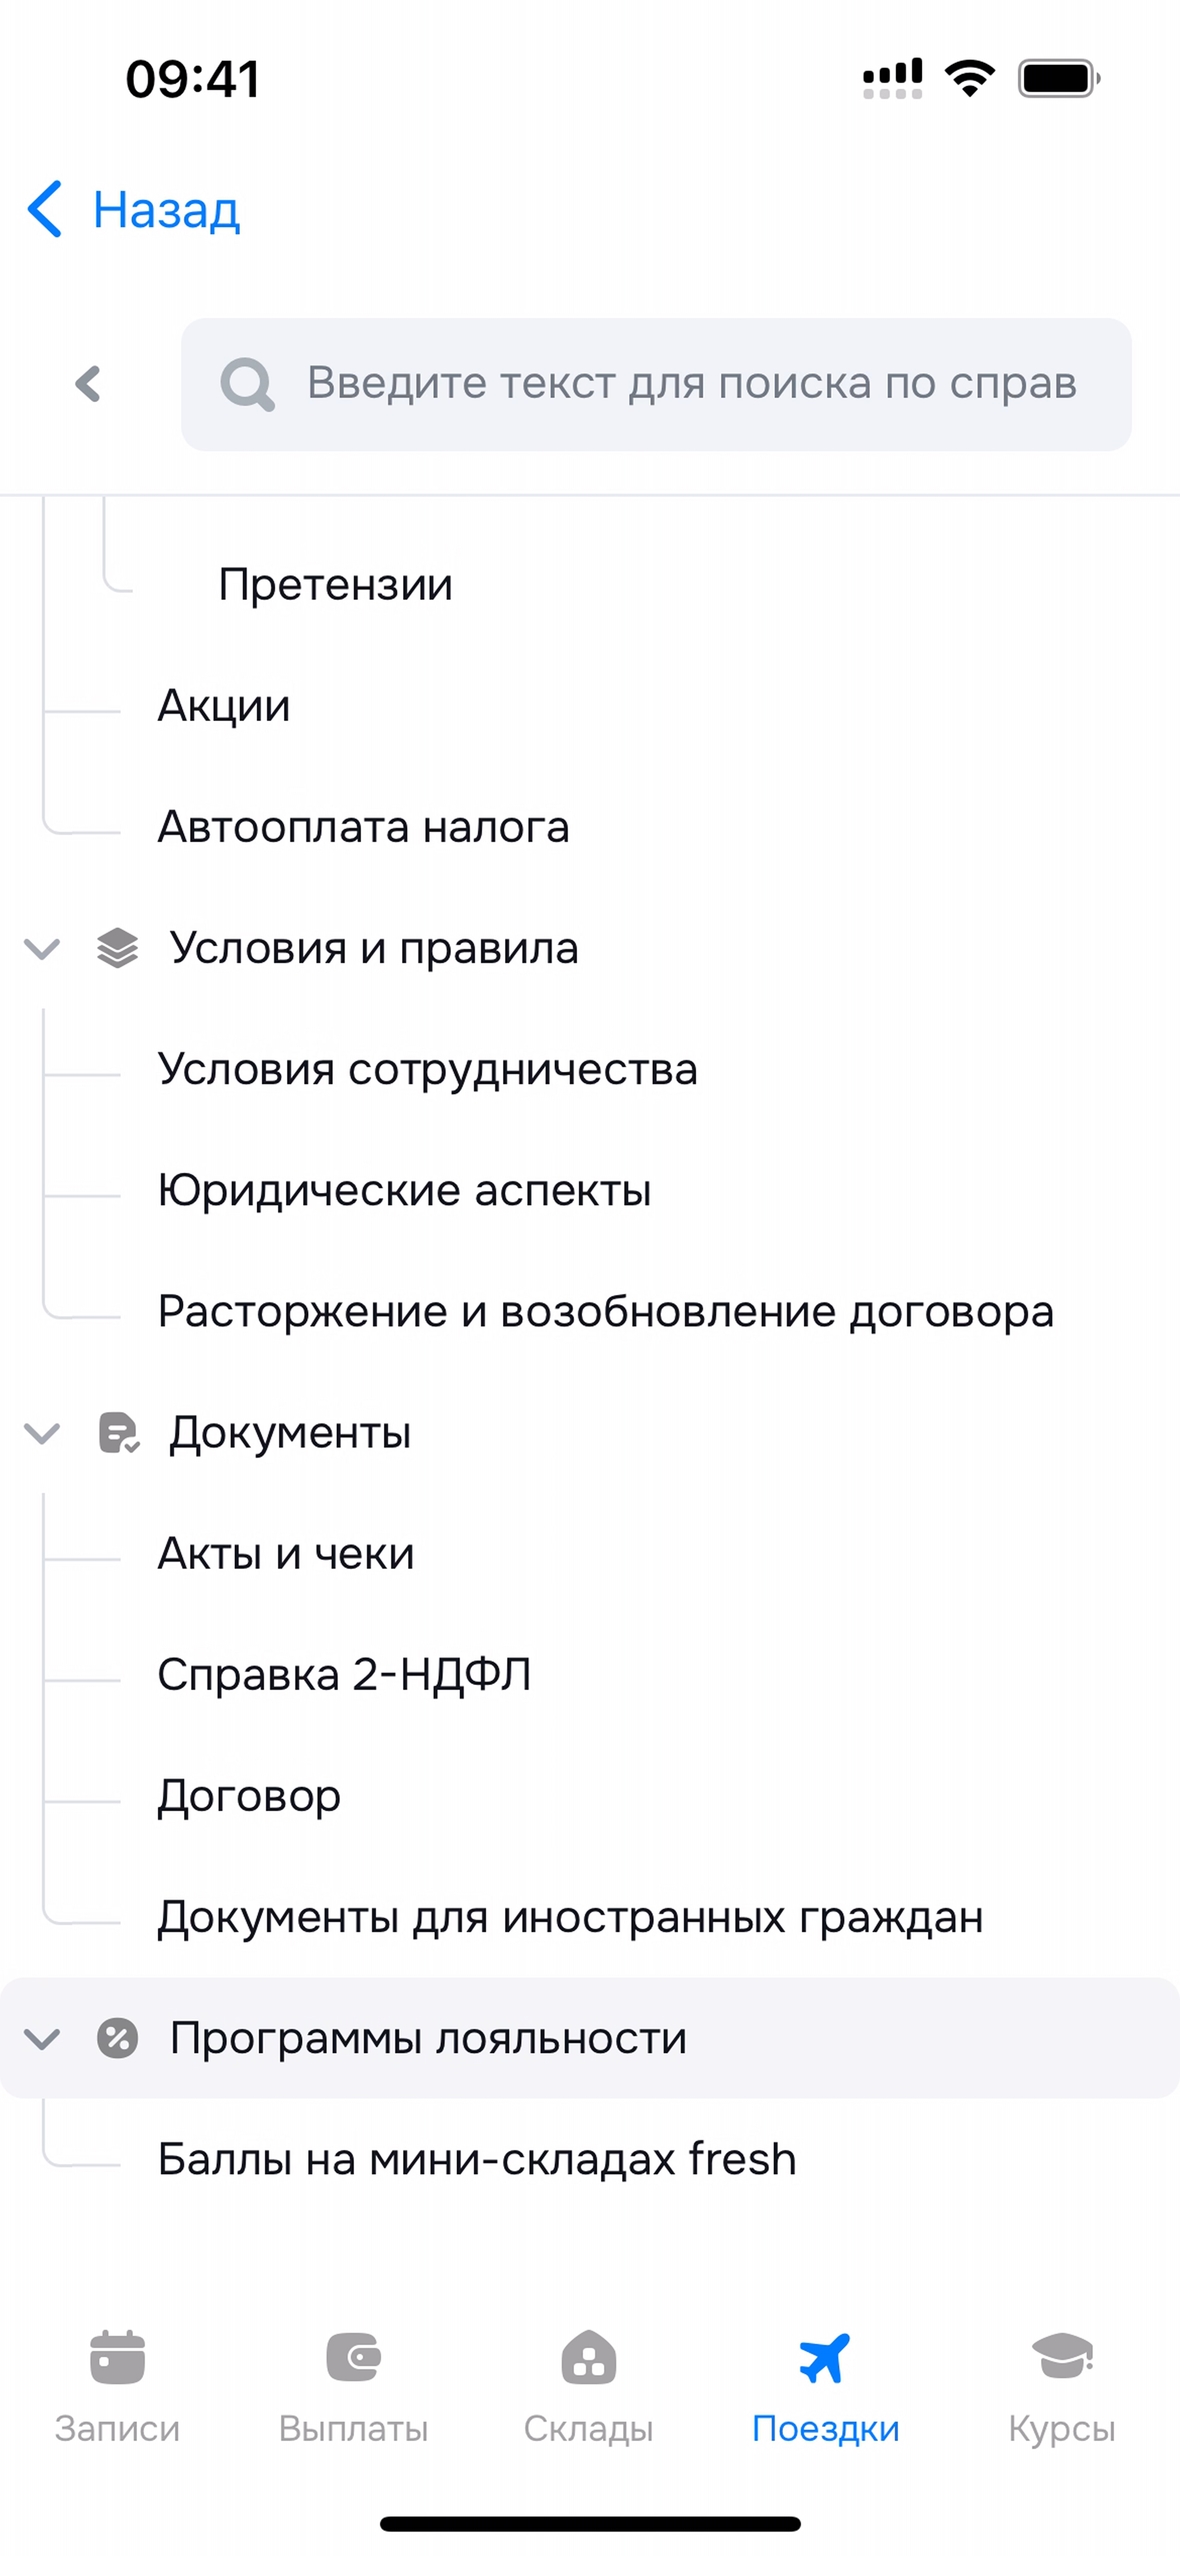Collapse the Программы лояльности section
The width and height of the screenshot is (1180, 2556).
pyautogui.click(x=42, y=2038)
